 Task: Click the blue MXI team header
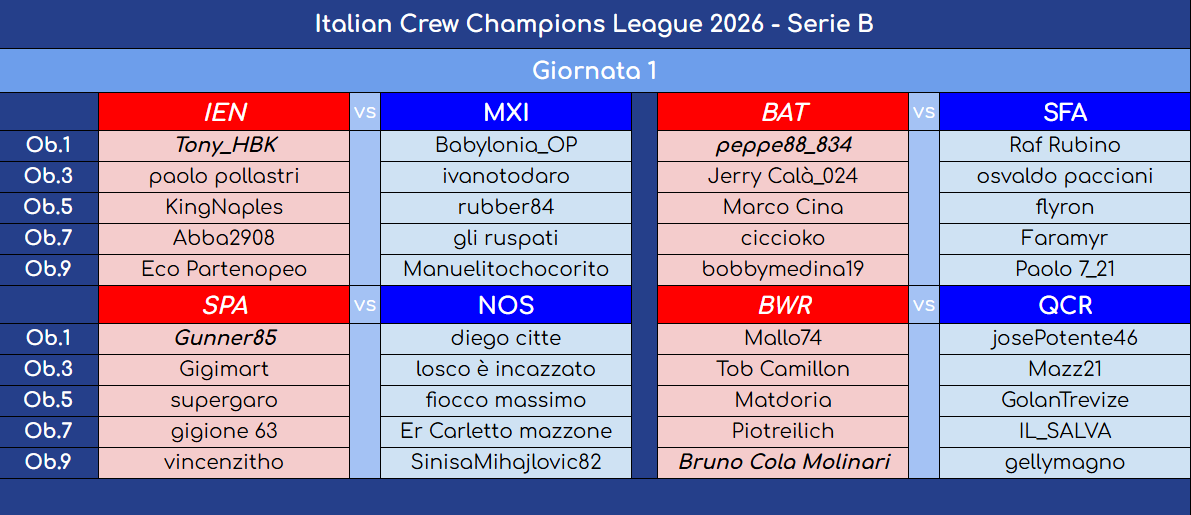(506, 112)
